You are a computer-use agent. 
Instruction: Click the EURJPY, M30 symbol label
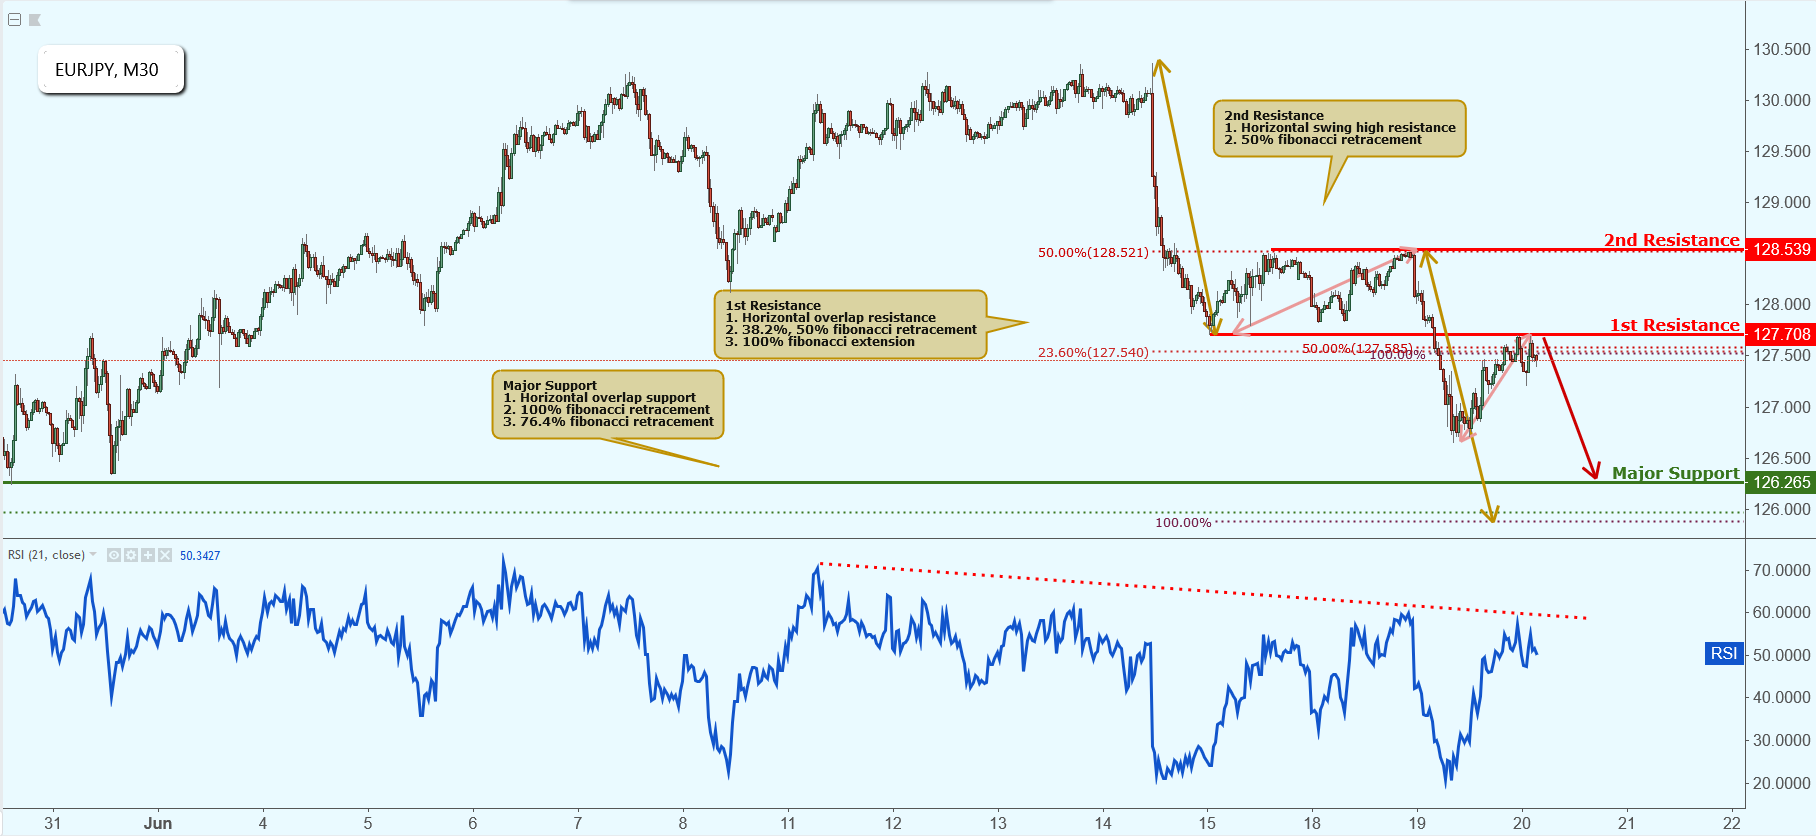(x=111, y=70)
